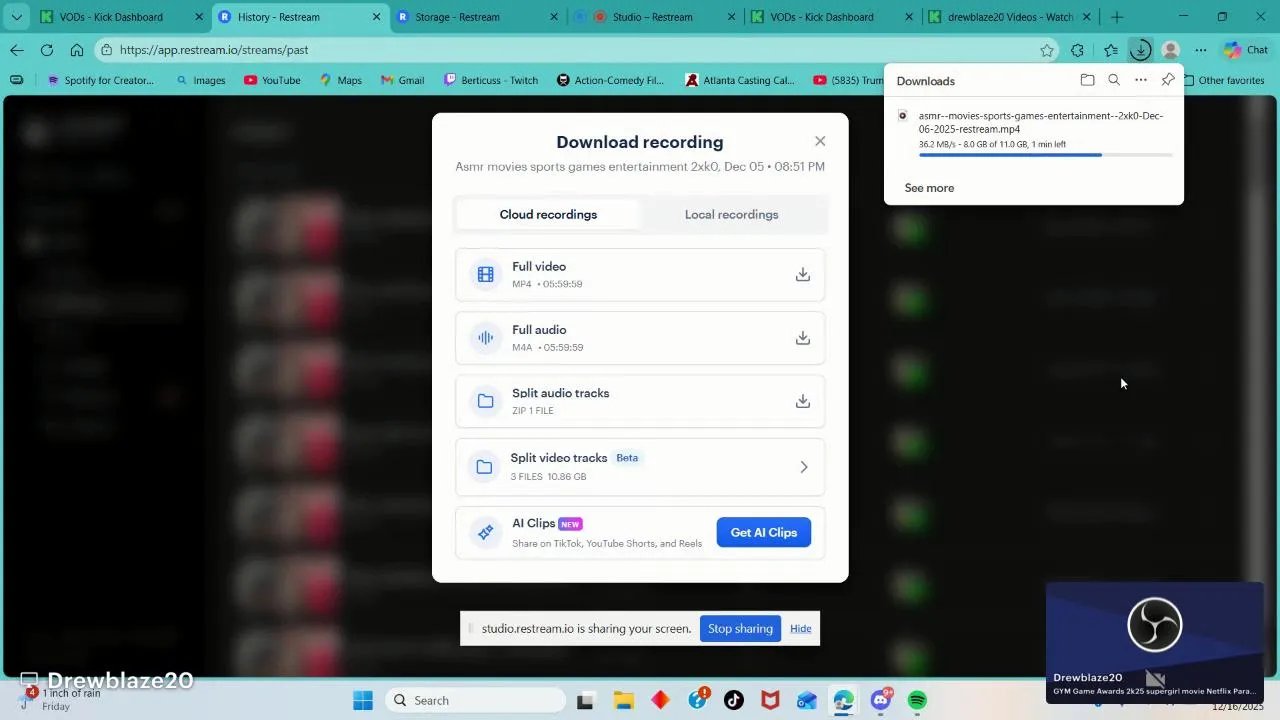Download the Full video MP4 recording
Screen dimensions: 1280x720
pos(802,275)
